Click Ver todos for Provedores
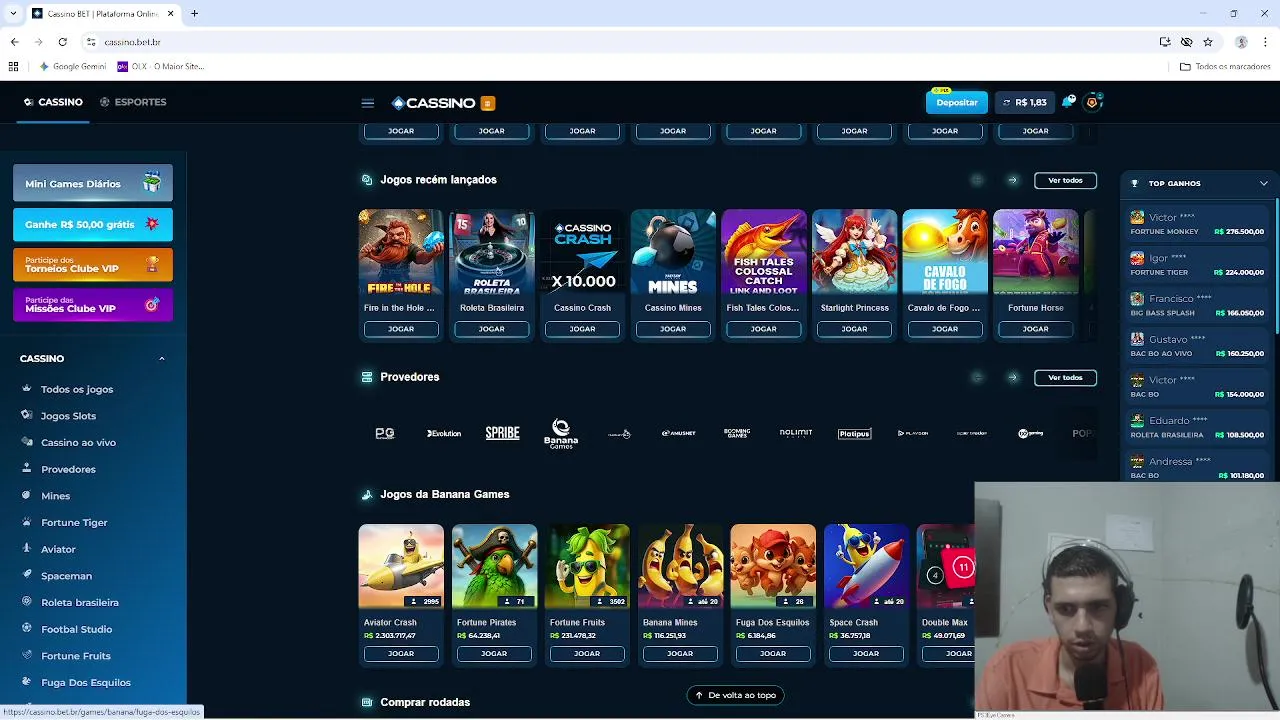Image resolution: width=1280 pixels, height=720 pixels. (1065, 377)
